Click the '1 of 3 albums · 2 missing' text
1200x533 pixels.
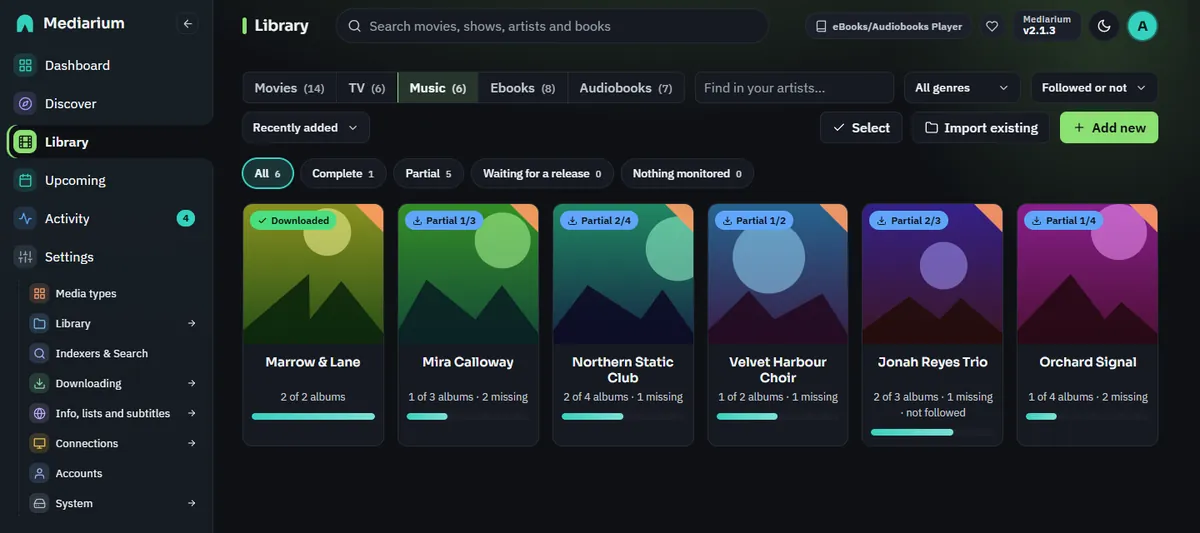[468, 397]
